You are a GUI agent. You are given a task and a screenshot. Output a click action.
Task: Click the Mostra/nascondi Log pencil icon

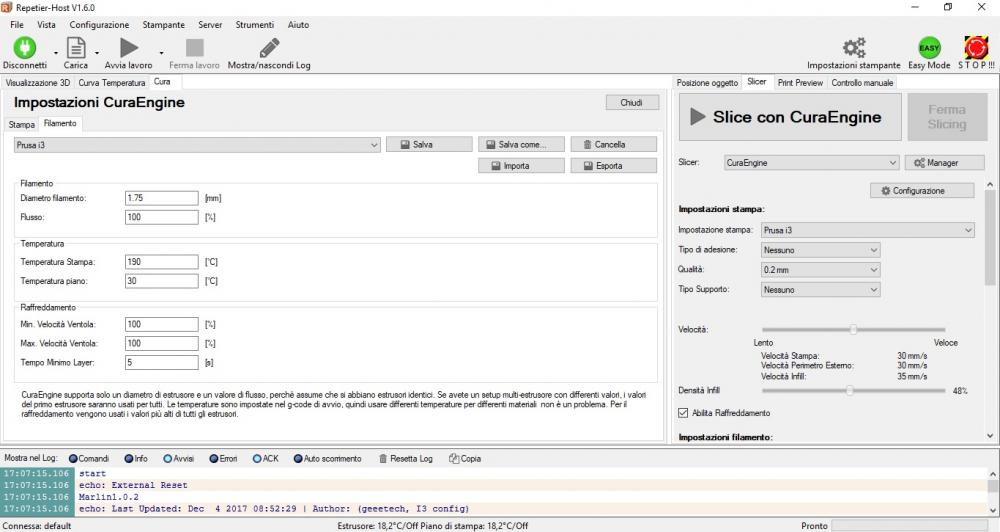pyautogui.click(x=269, y=48)
